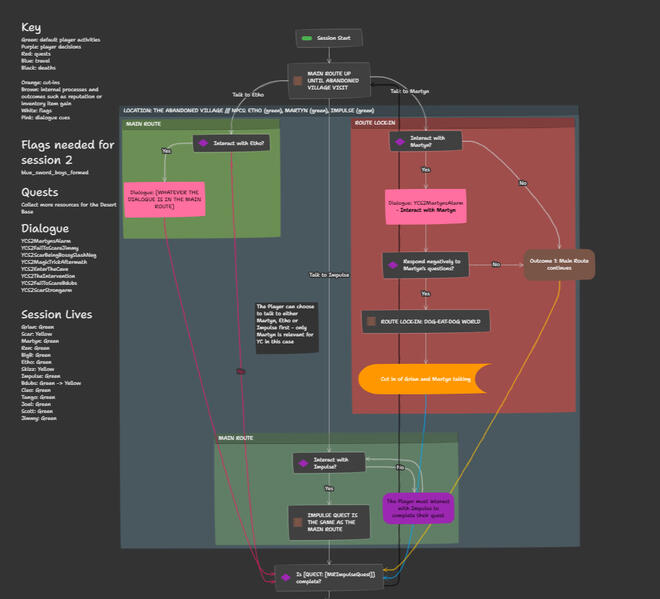Click the 'Talk to Impulse' edge label
Image resolution: width=660 pixels, height=599 pixels.
coord(329,275)
